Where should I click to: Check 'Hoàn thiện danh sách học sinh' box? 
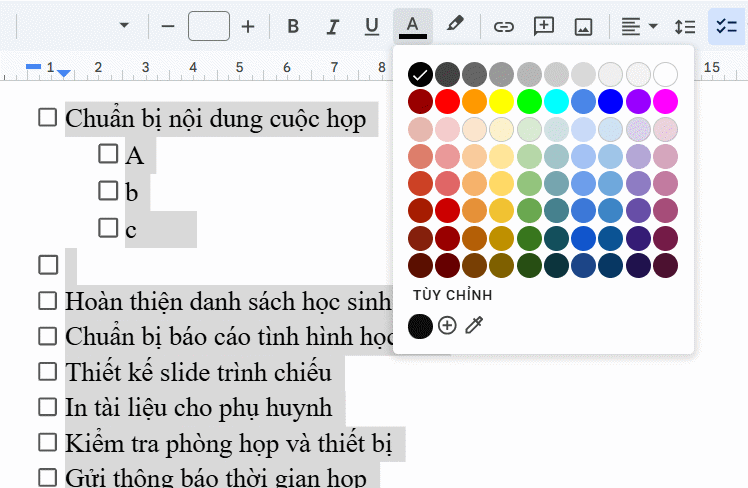(48, 301)
